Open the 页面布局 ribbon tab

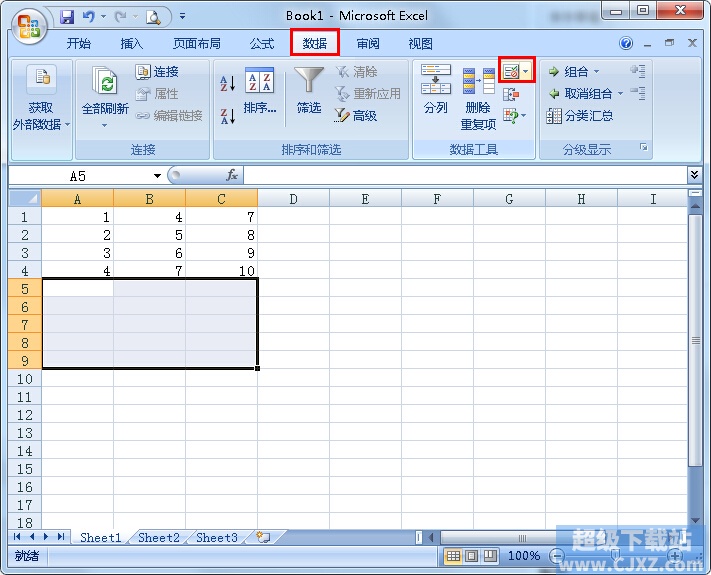(196, 44)
